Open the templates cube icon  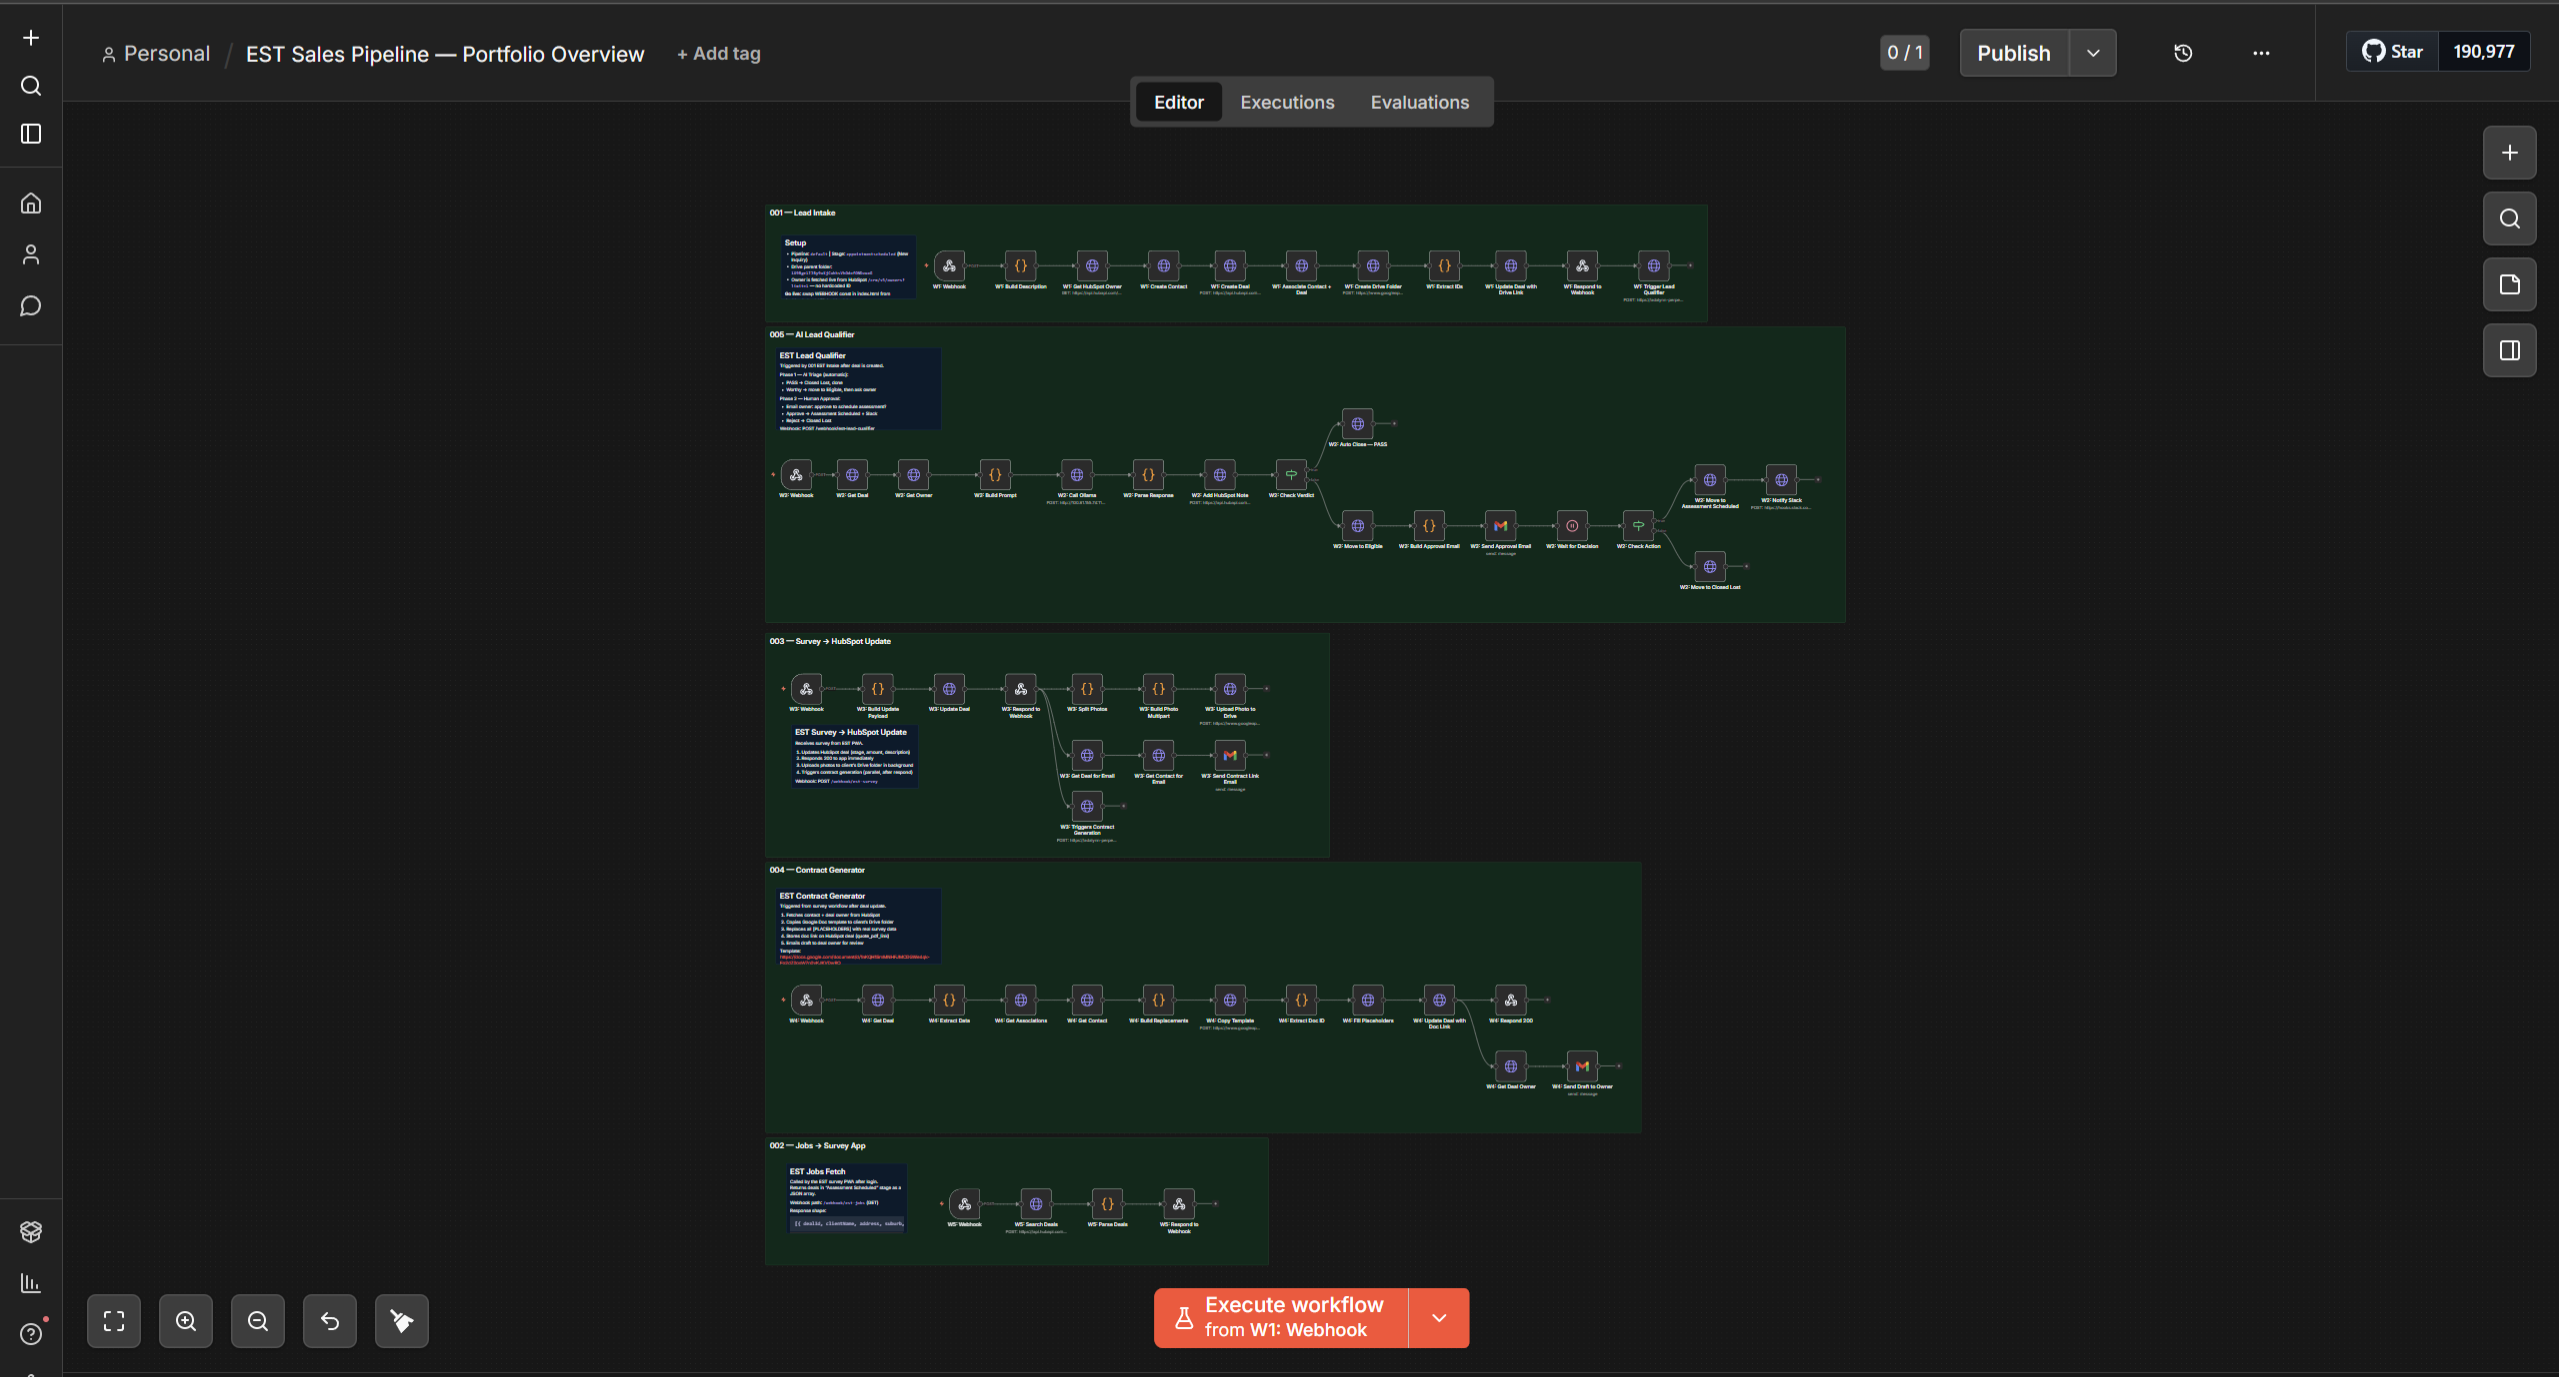(x=31, y=1232)
